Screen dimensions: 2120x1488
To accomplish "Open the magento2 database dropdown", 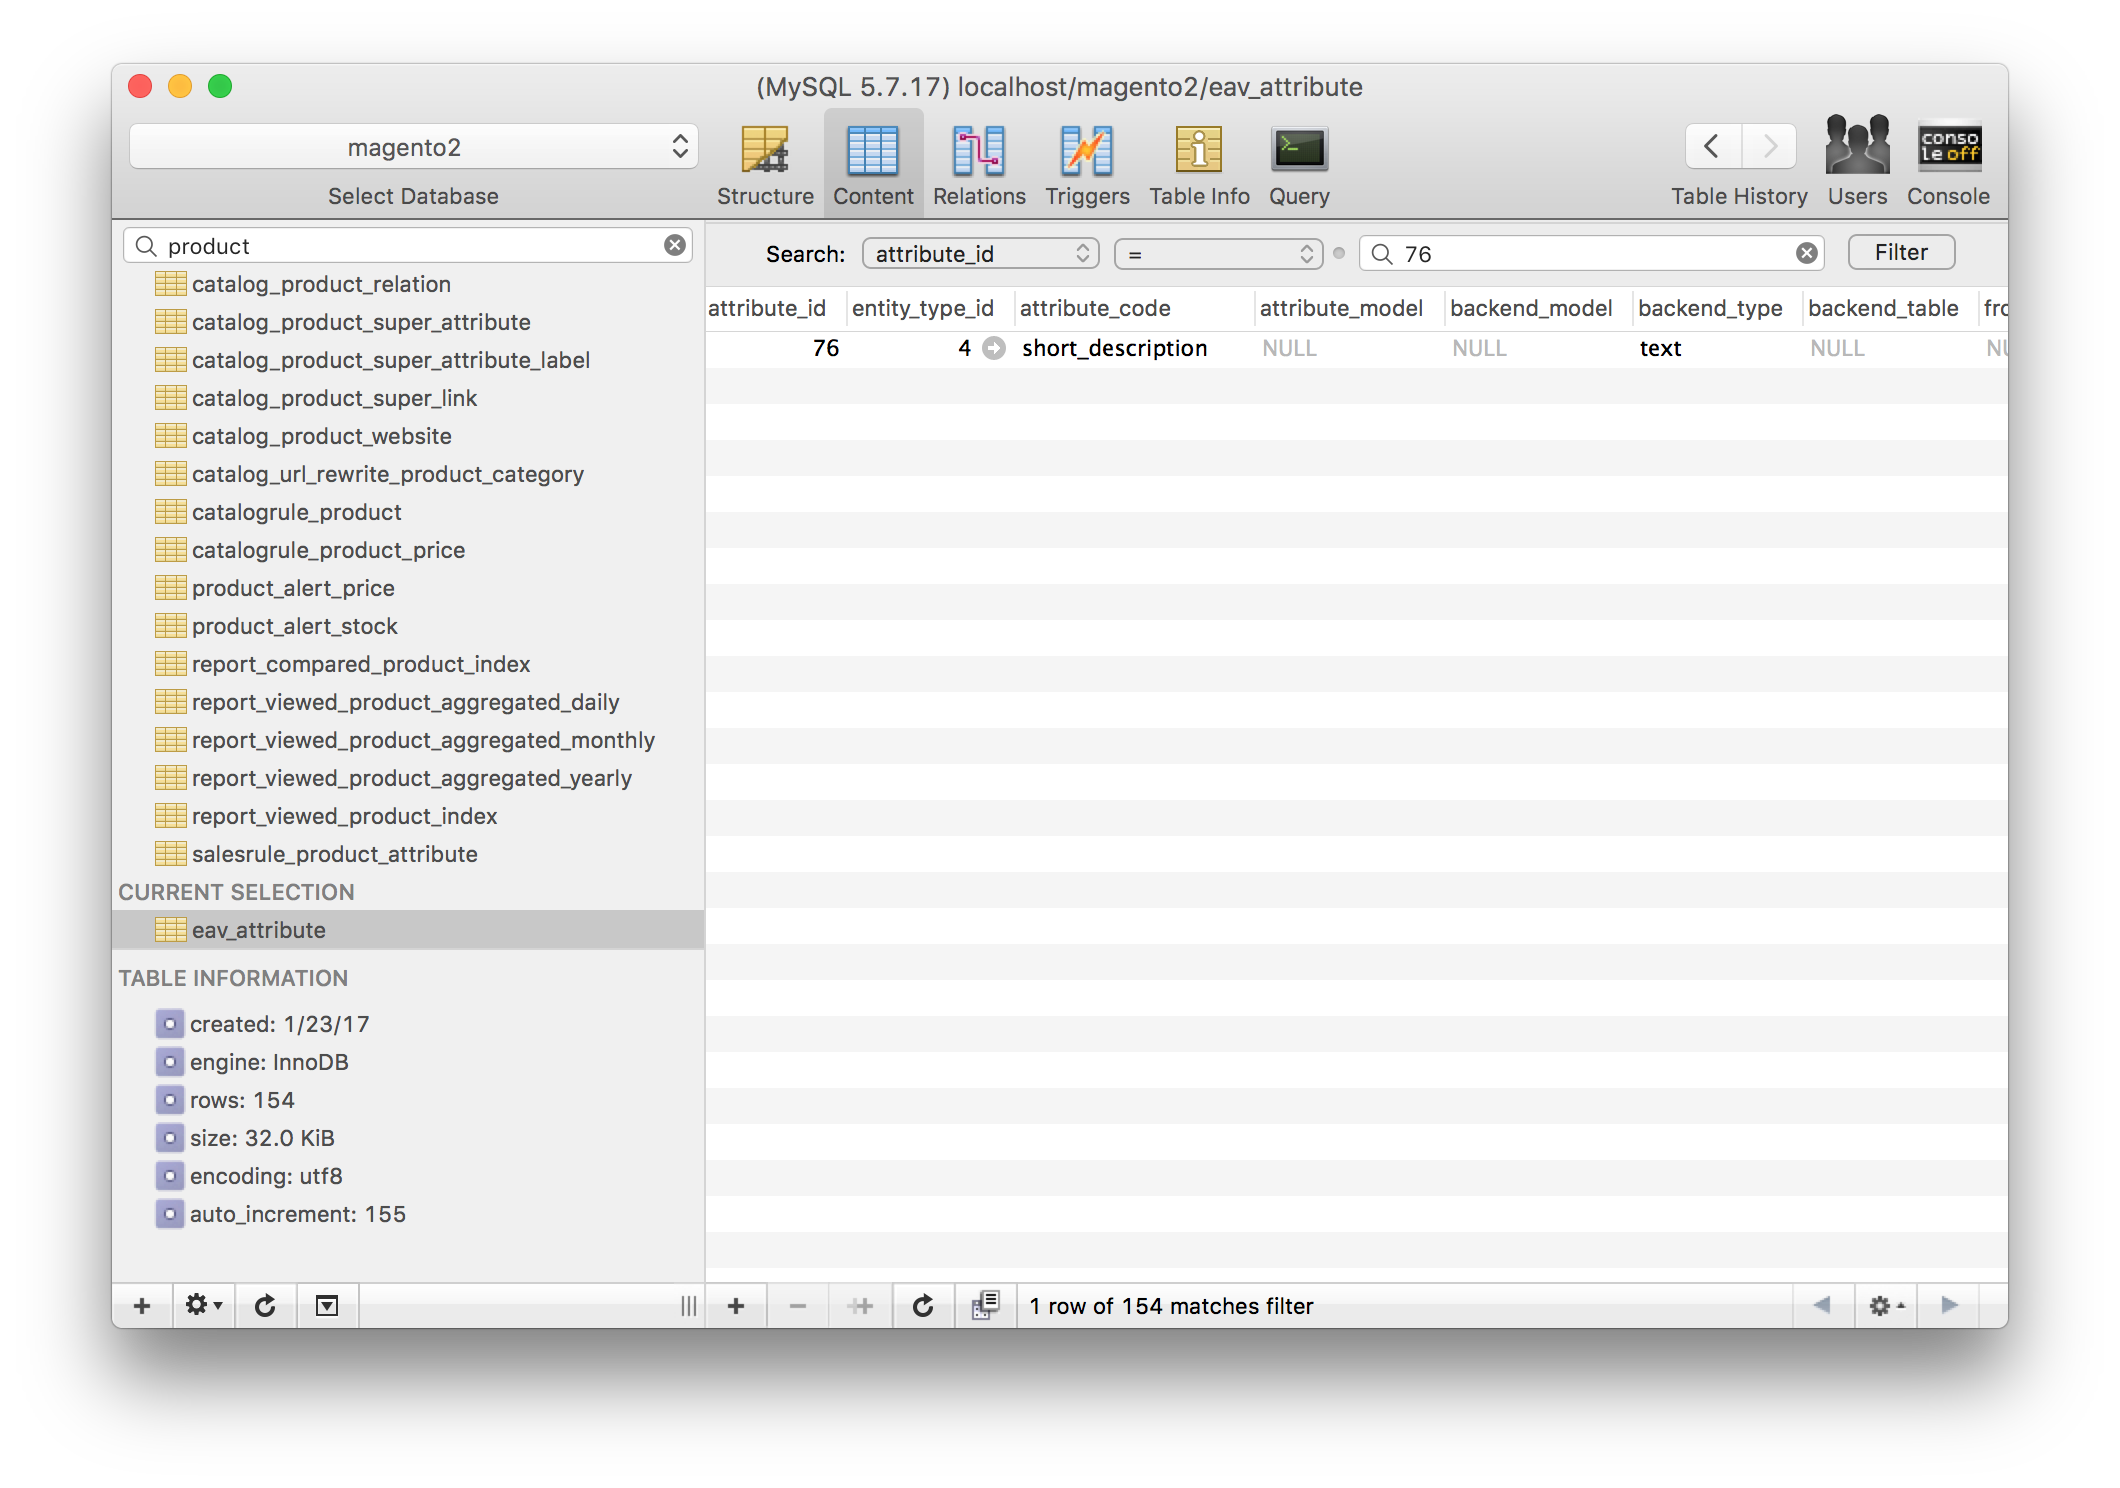I will click(413, 147).
